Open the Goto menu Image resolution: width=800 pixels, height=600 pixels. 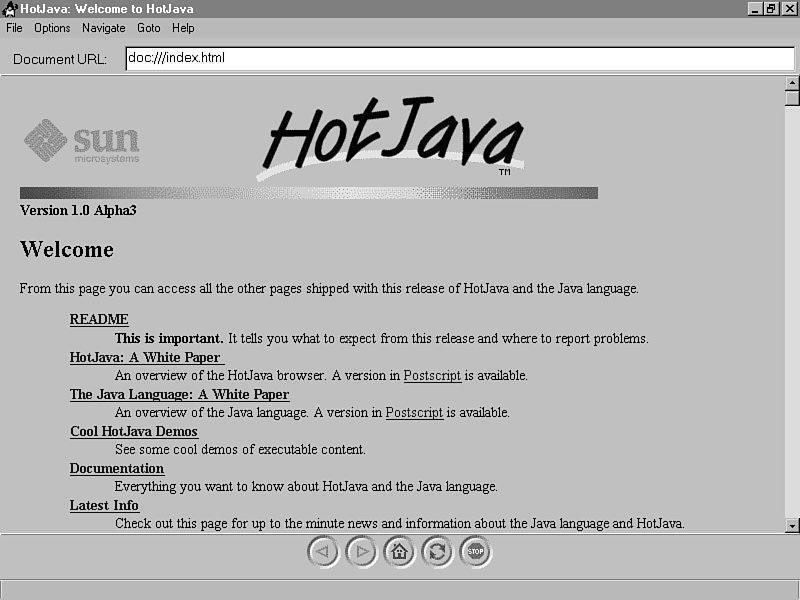148,28
